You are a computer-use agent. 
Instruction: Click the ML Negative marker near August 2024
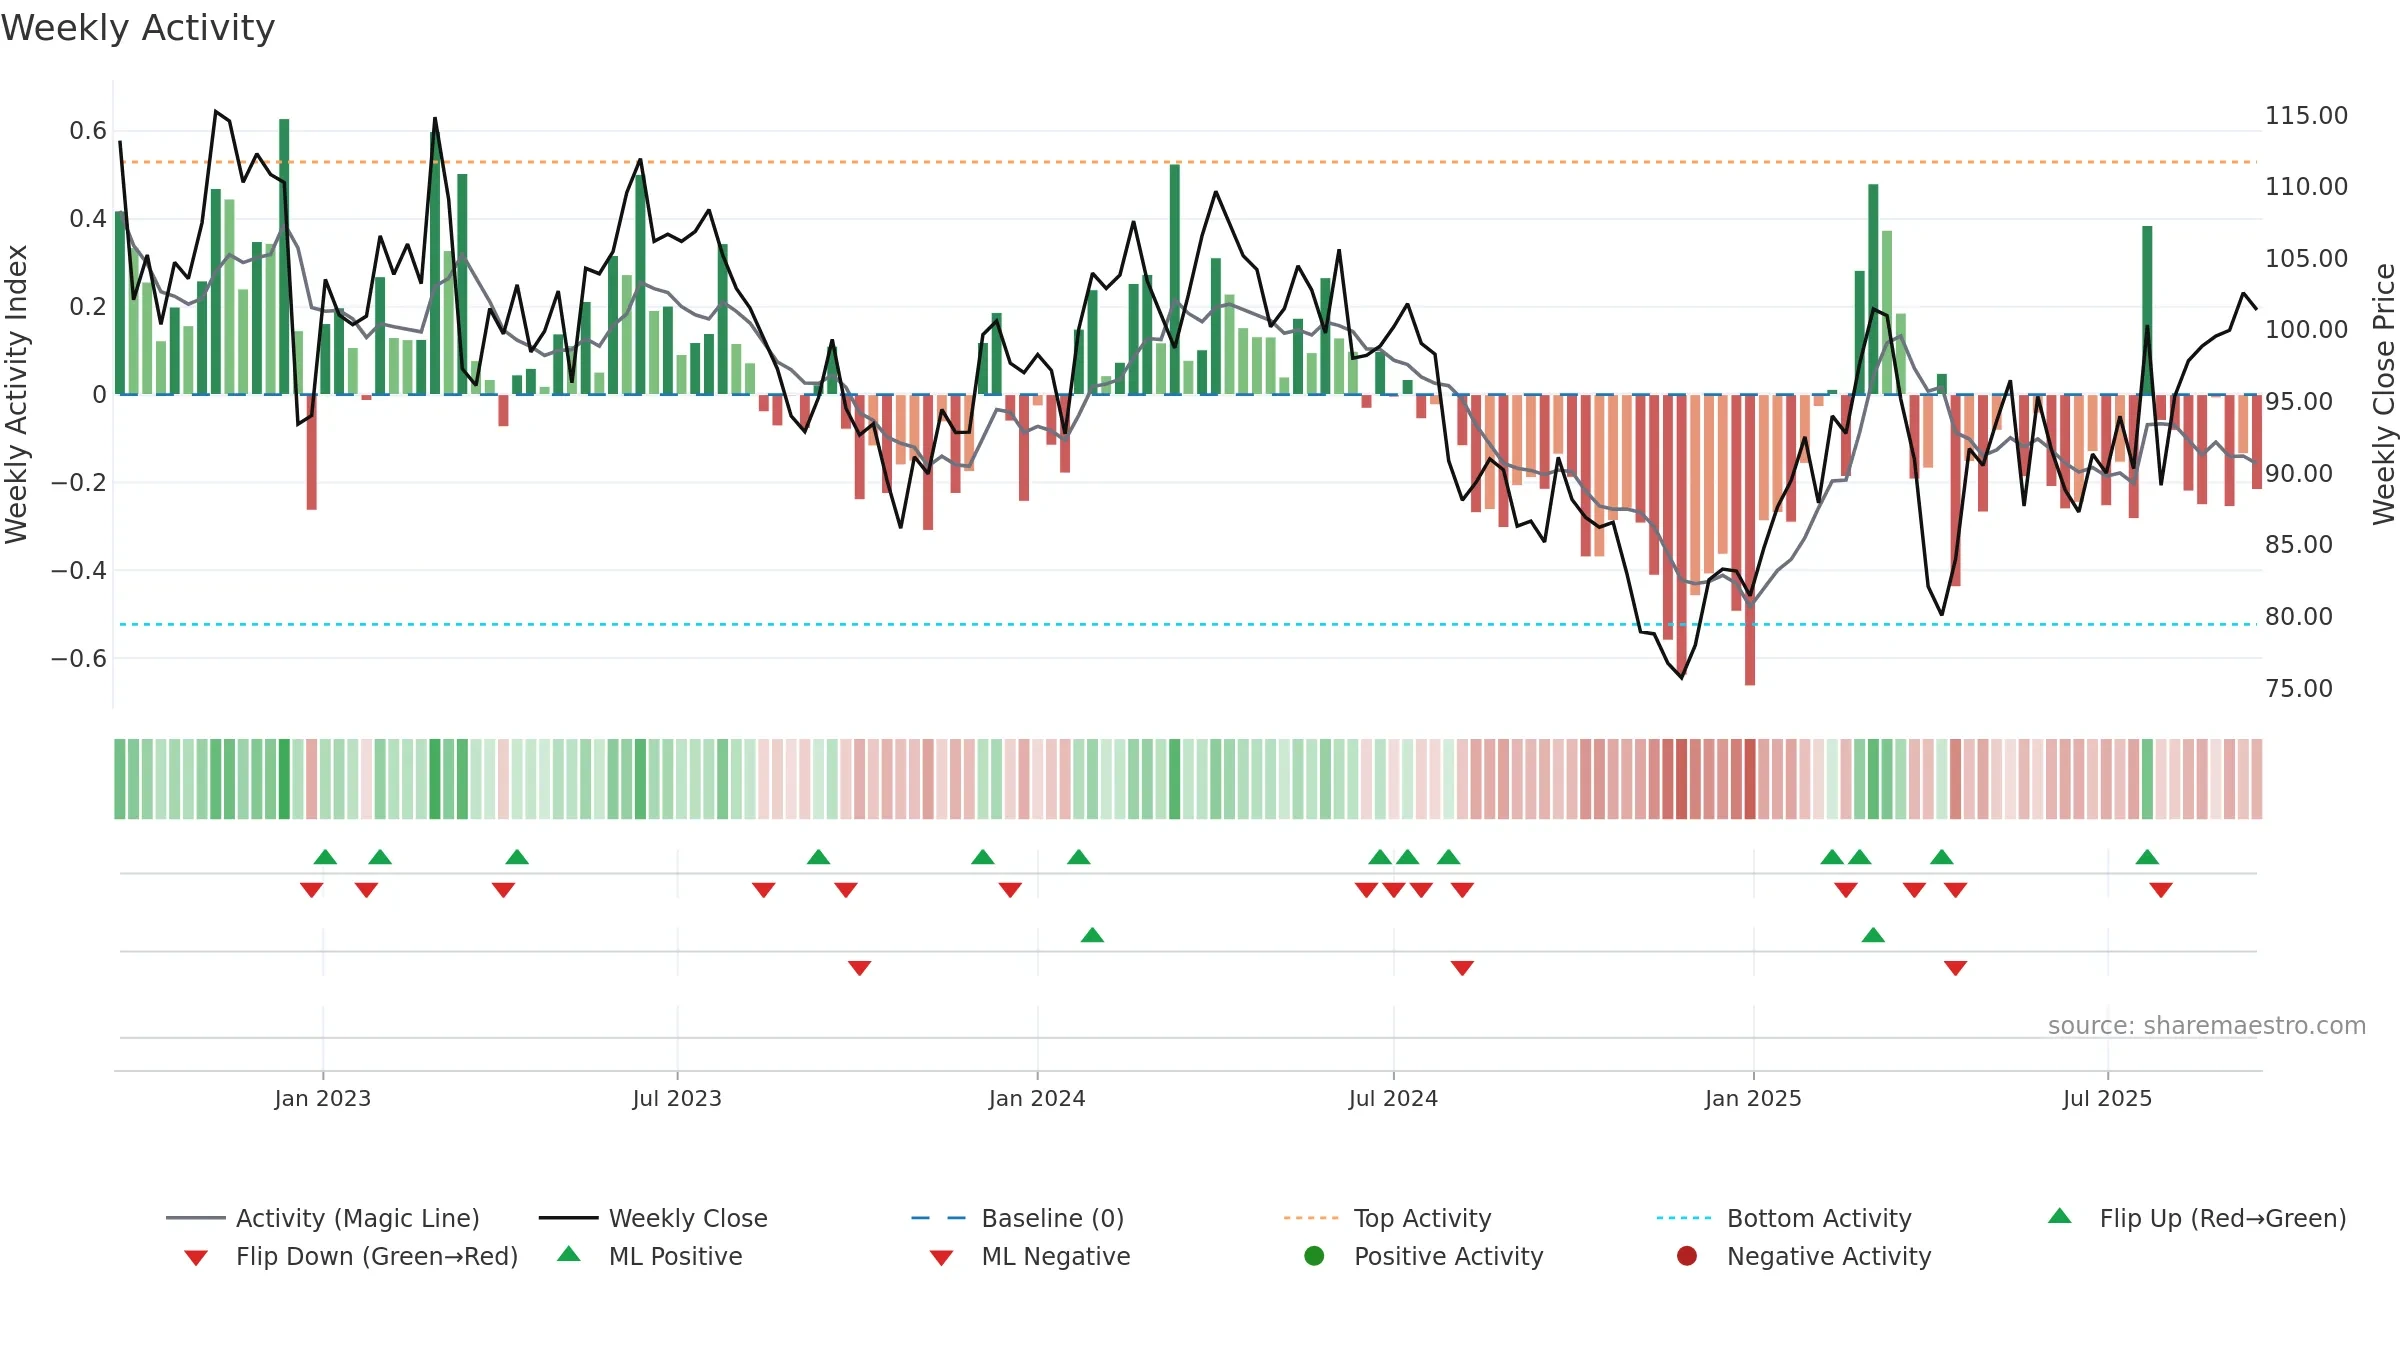[1462, 968]
